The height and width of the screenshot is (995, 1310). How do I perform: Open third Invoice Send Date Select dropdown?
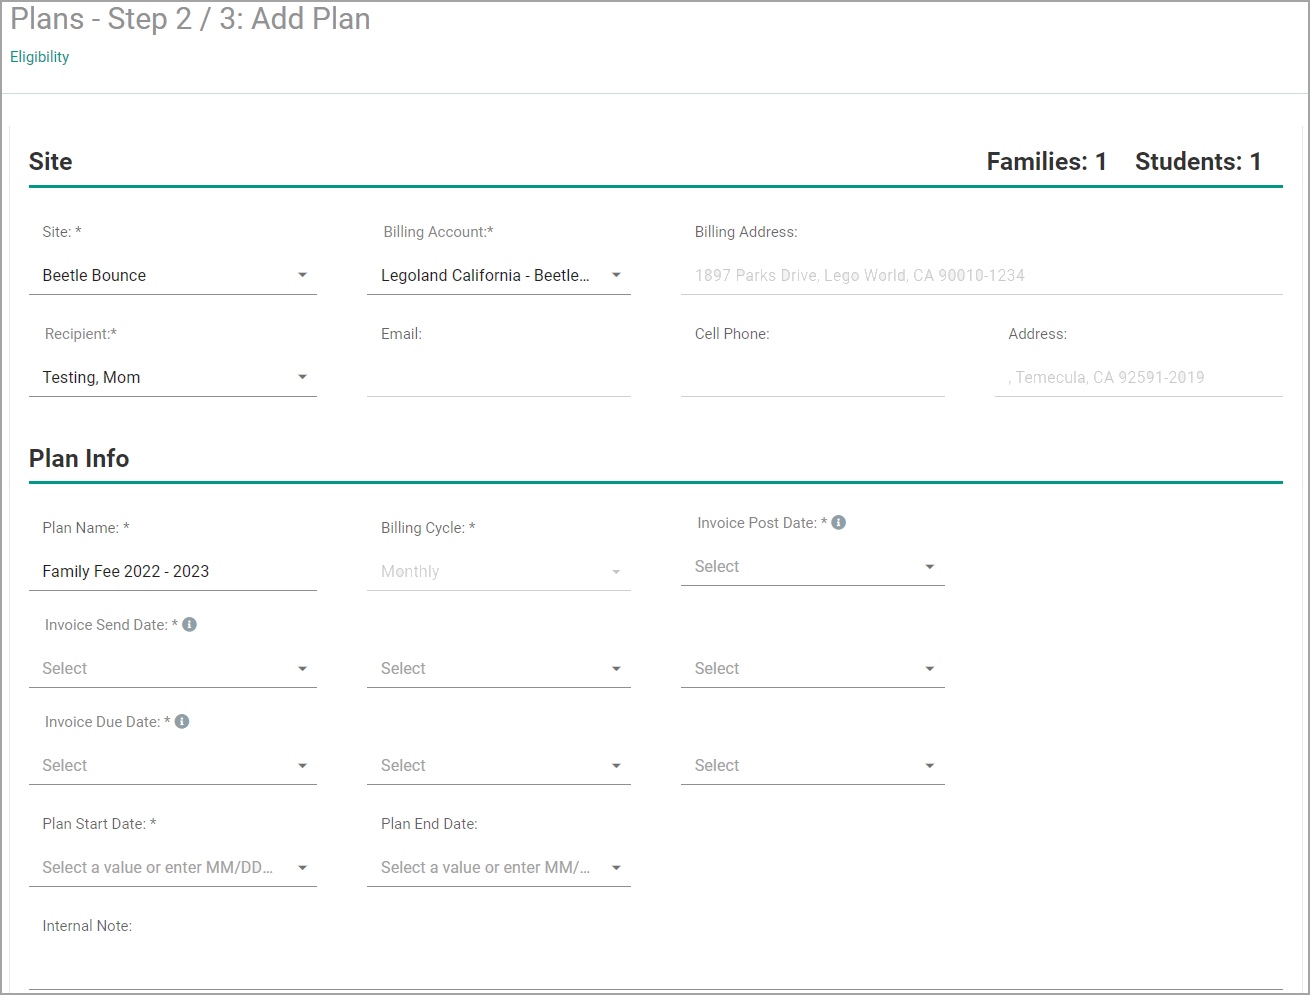tap(813, 668)
